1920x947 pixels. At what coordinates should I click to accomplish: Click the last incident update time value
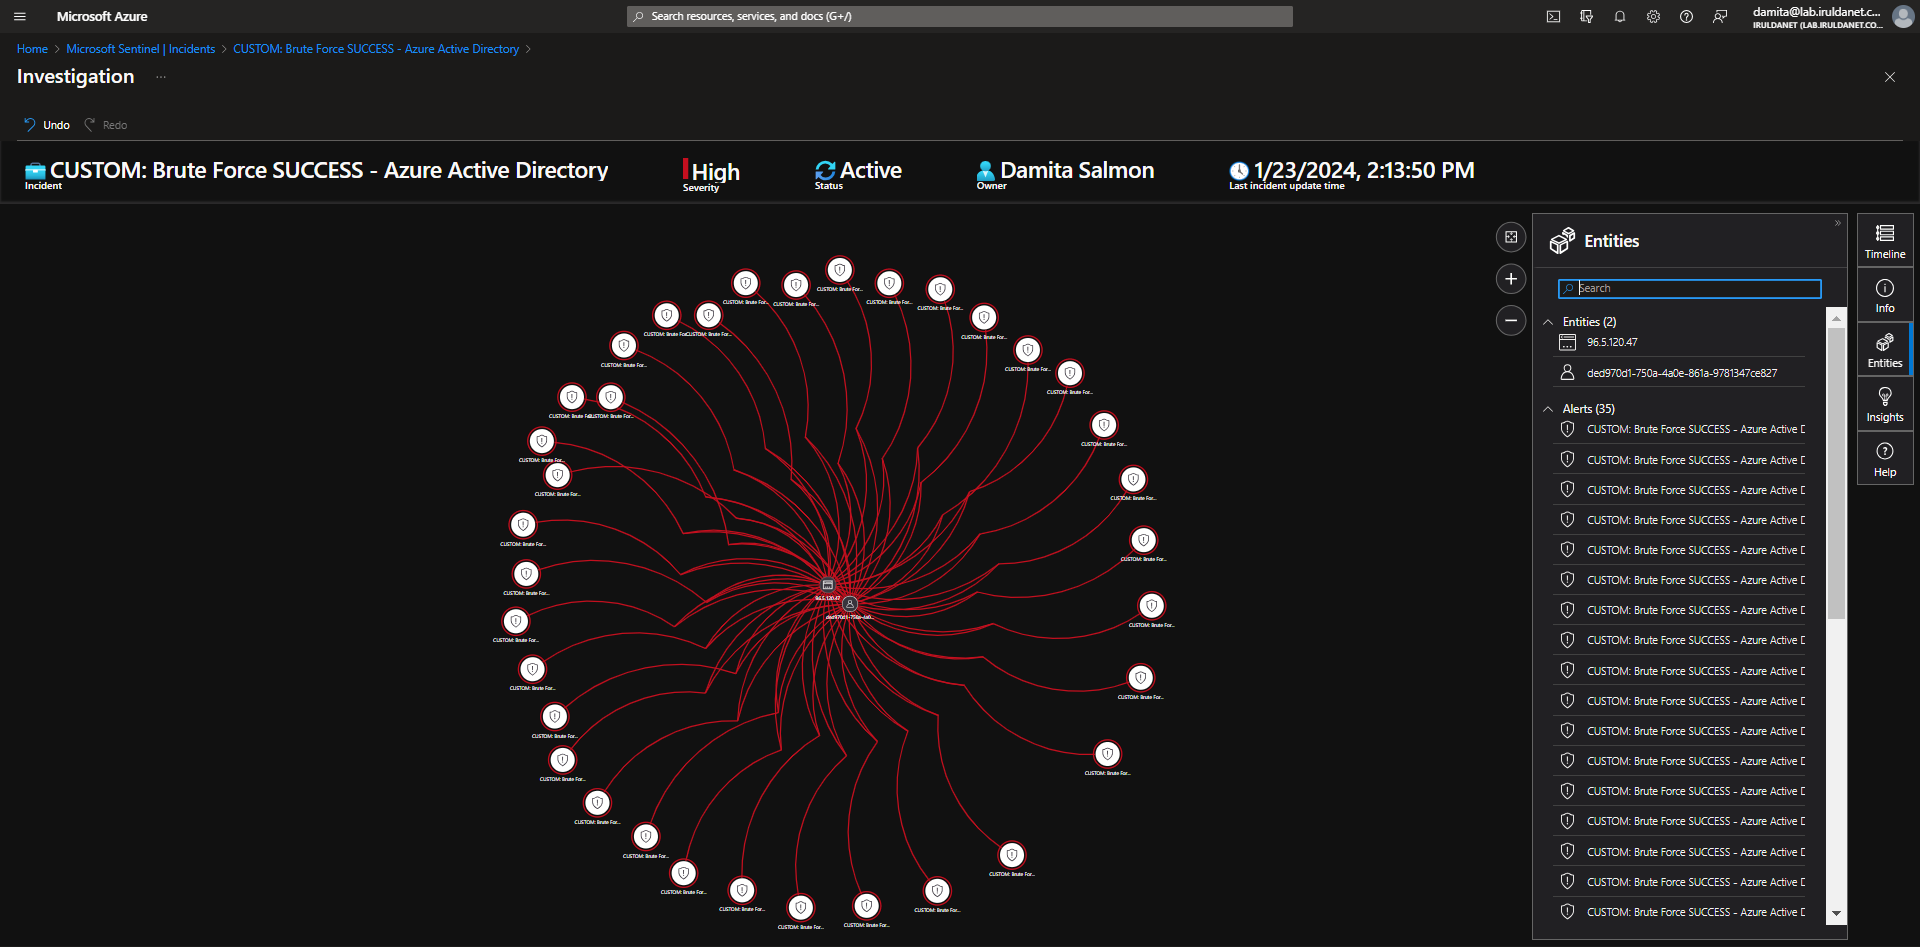1364,170
